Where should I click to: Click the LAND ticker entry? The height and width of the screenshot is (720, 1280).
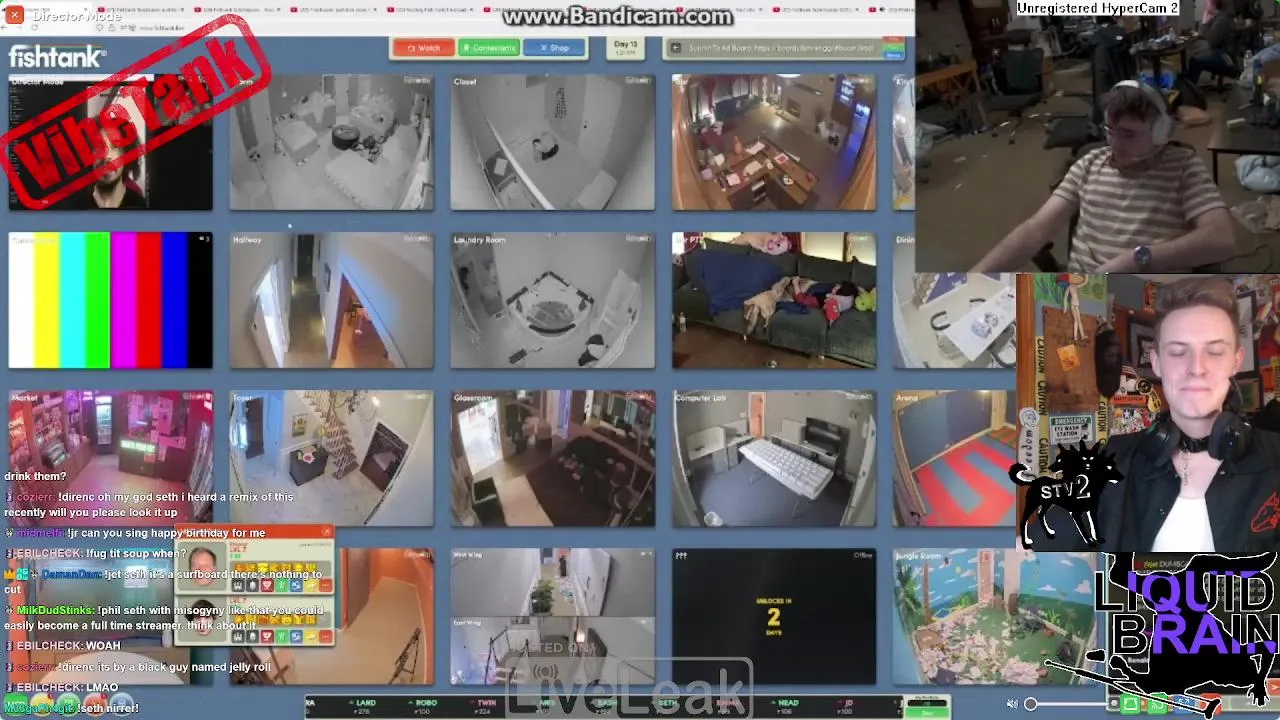coord(363,706)
